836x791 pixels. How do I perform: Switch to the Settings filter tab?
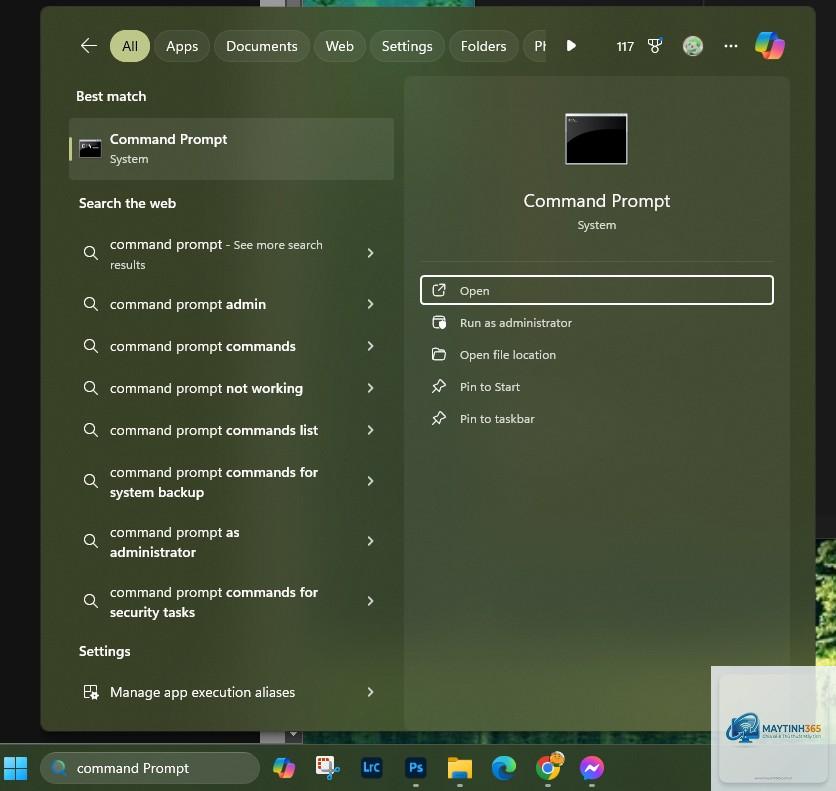click(407, 46)
